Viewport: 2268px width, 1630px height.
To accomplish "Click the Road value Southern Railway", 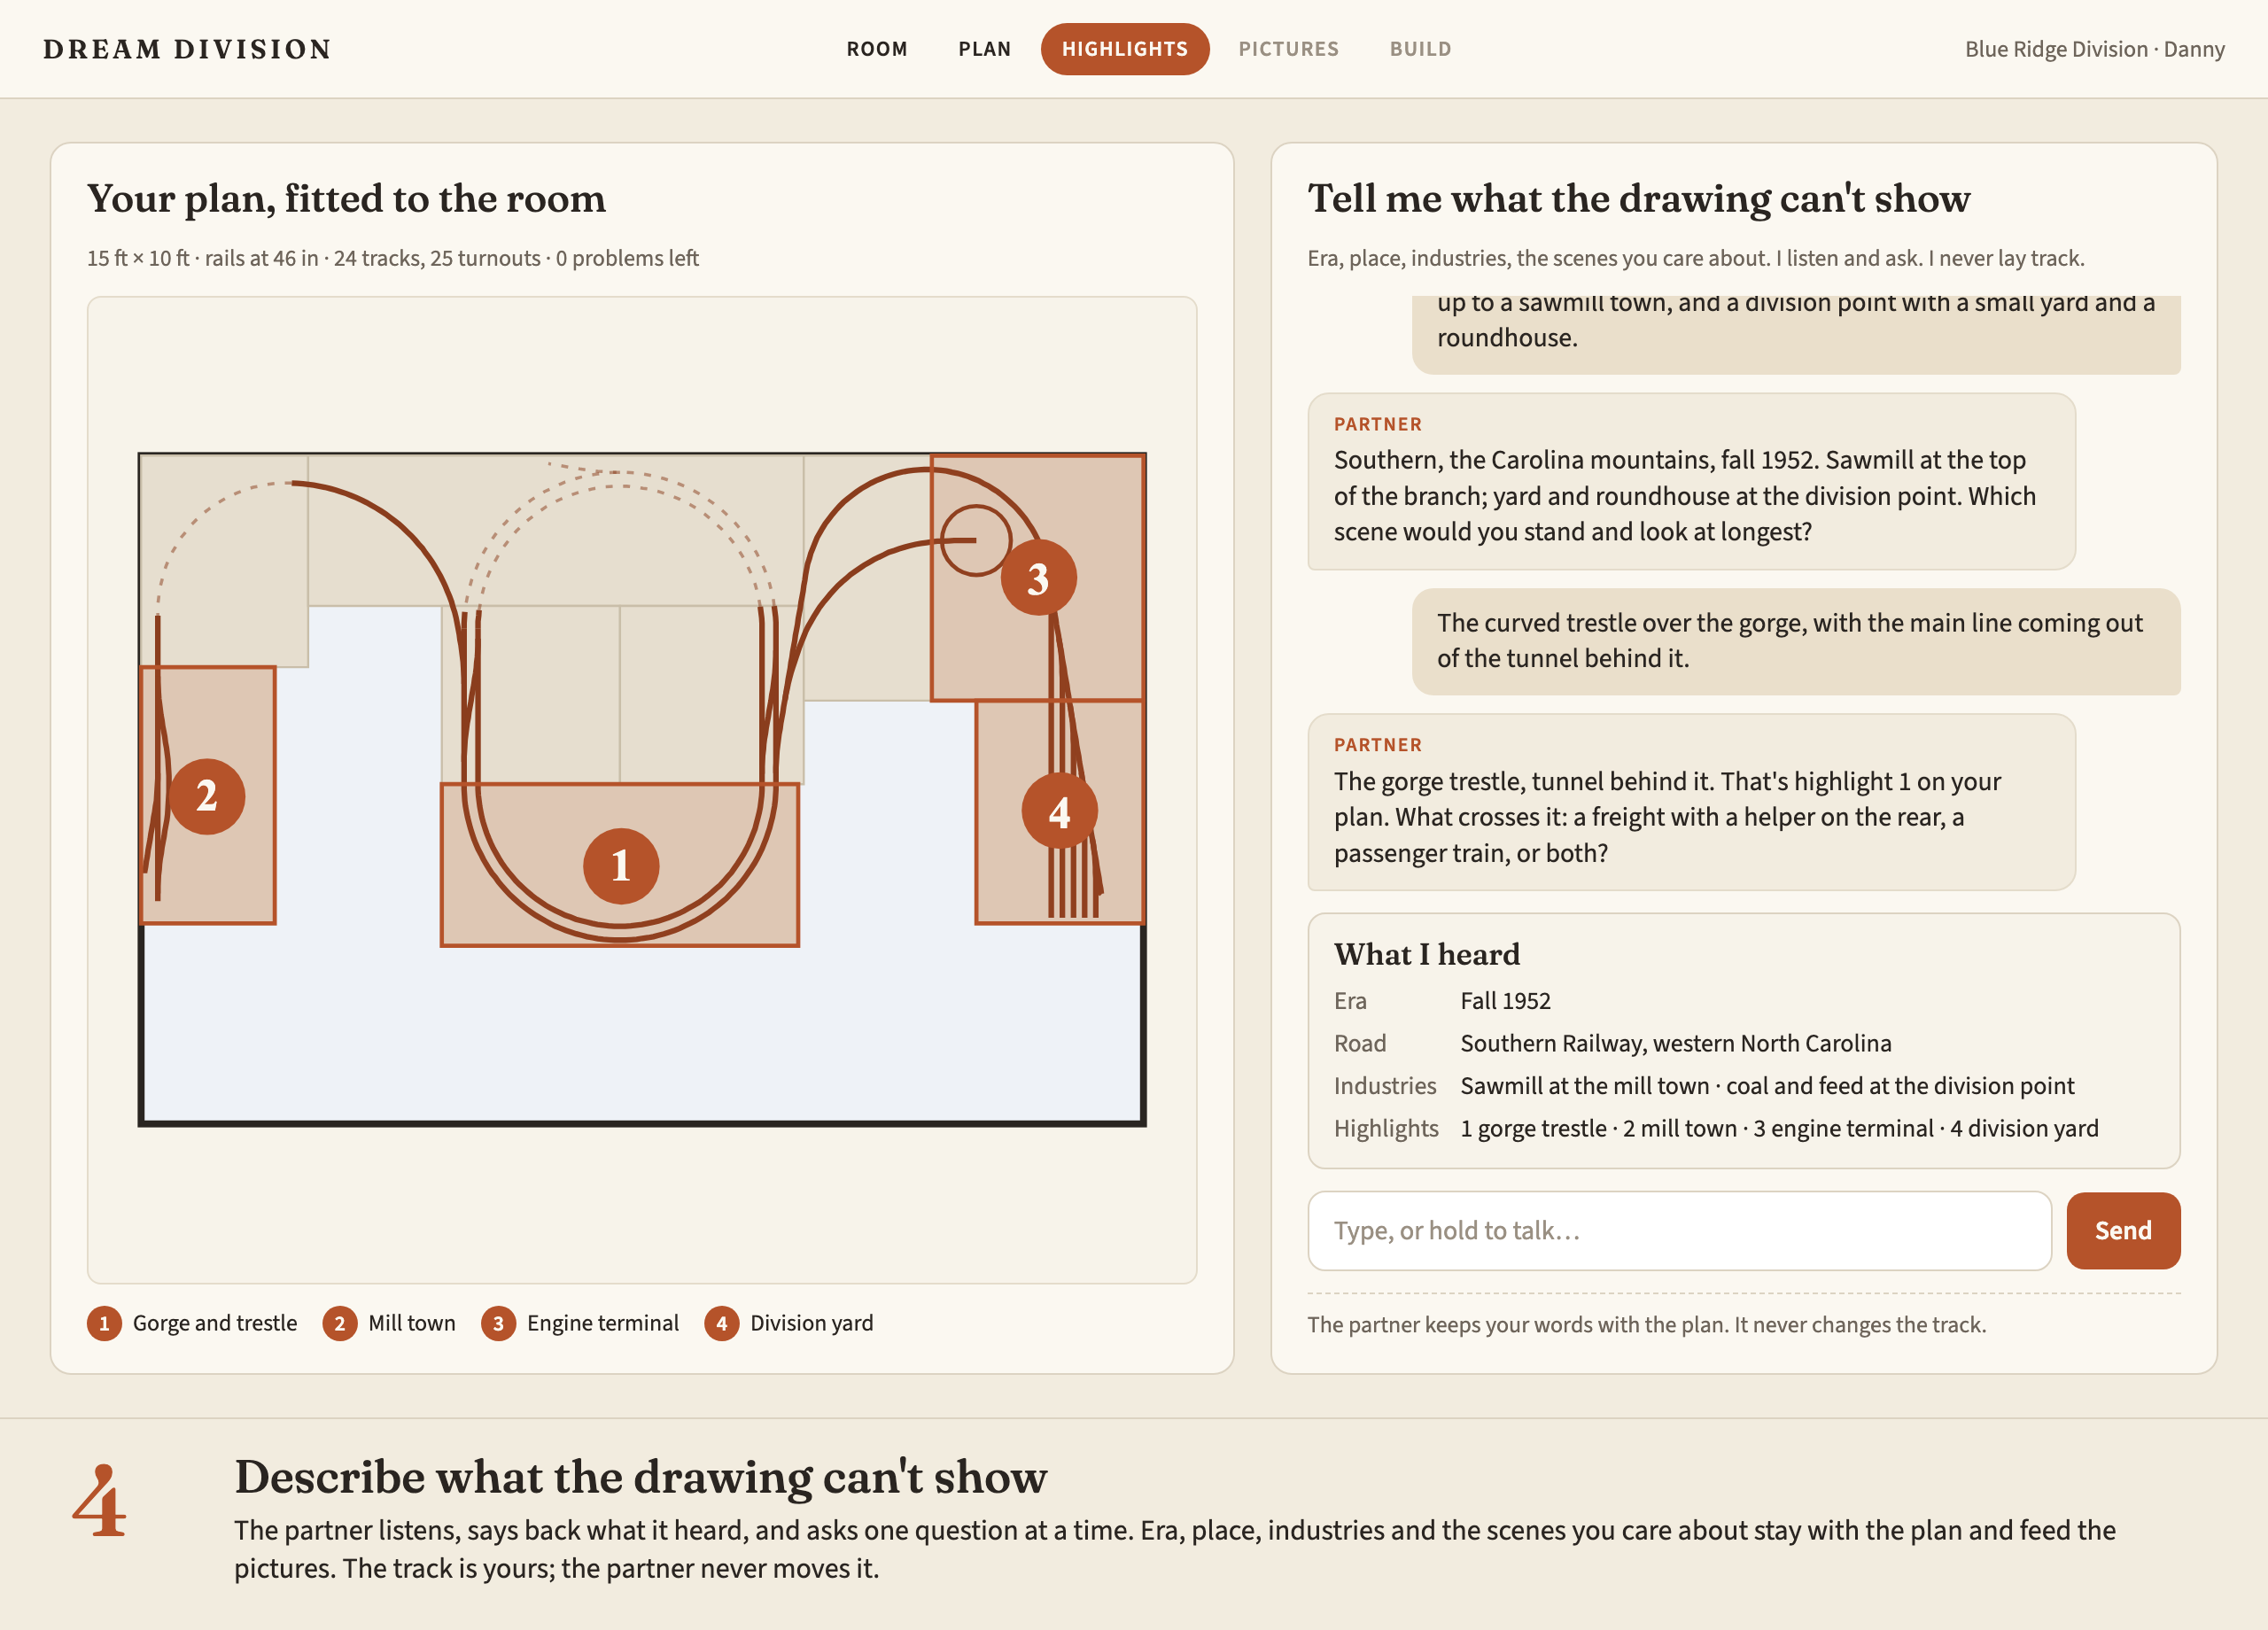I will click(x=1675, y=1043).
